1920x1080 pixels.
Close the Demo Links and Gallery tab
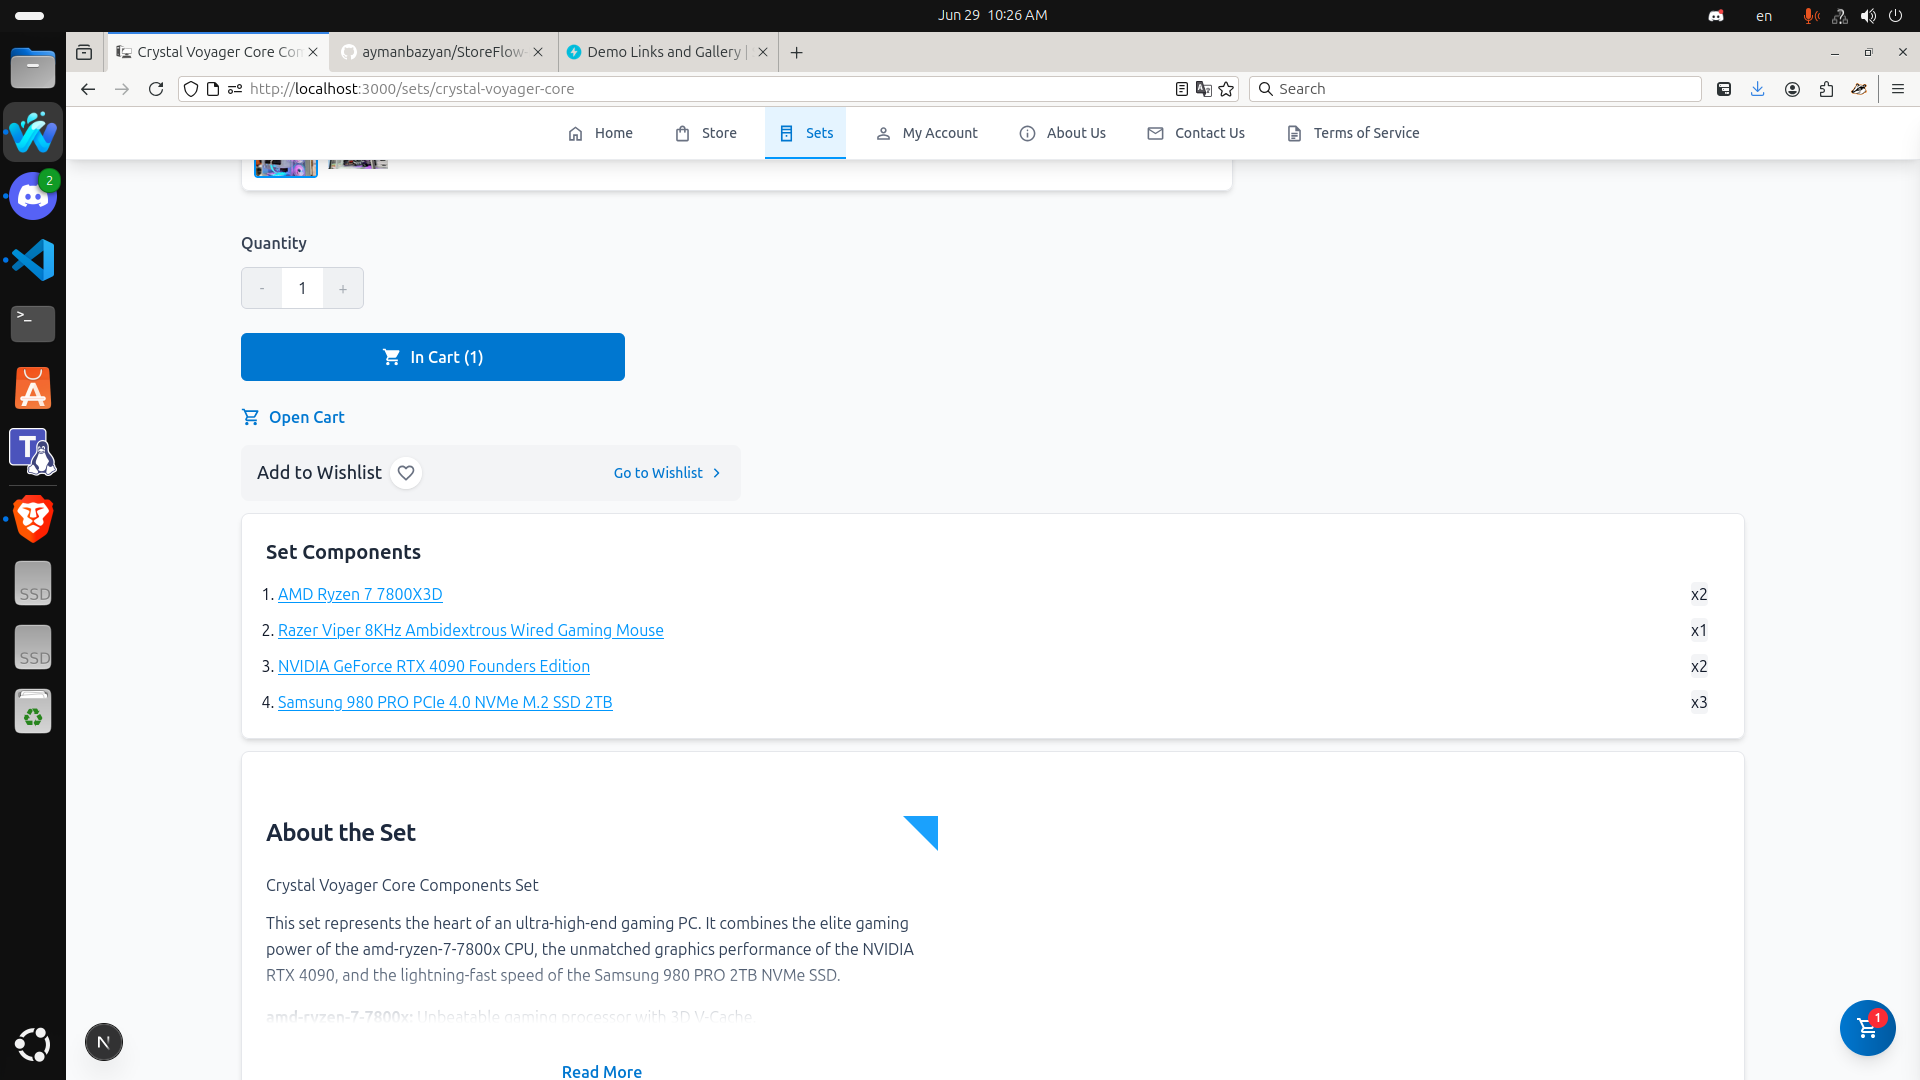pyautogui.click(x=763, y=52)
